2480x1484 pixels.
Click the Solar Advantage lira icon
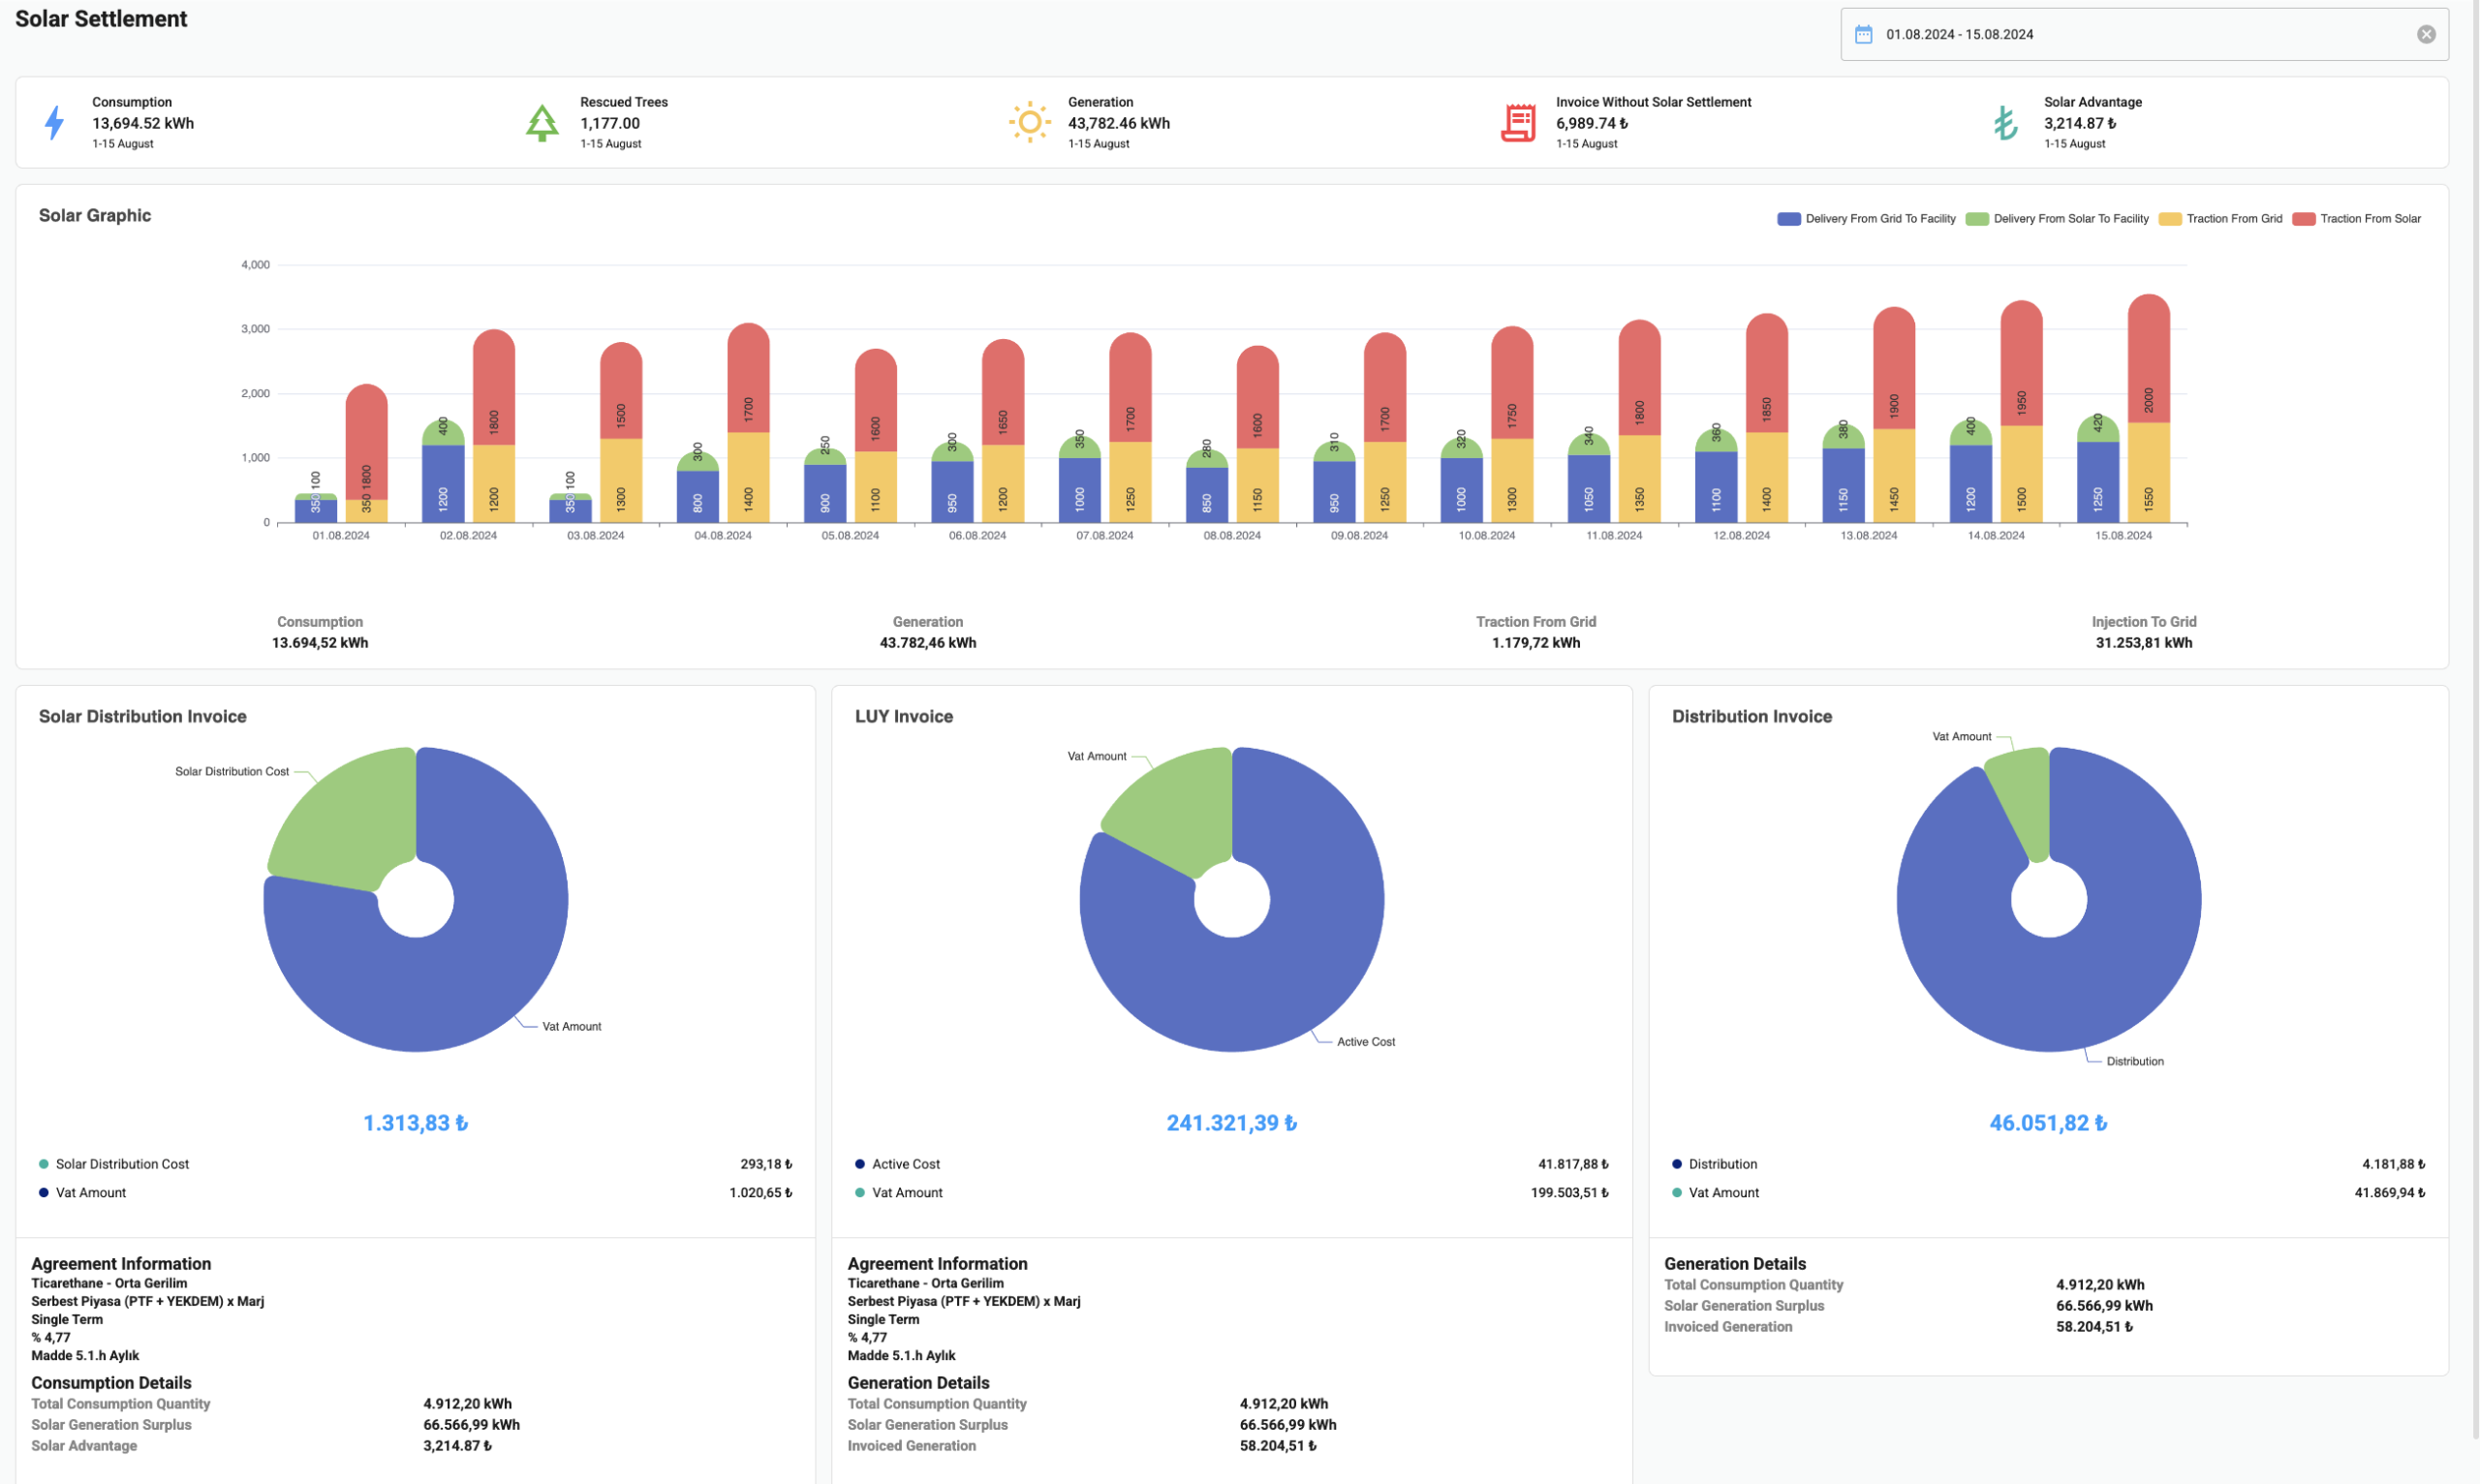tap(2005, 122)
